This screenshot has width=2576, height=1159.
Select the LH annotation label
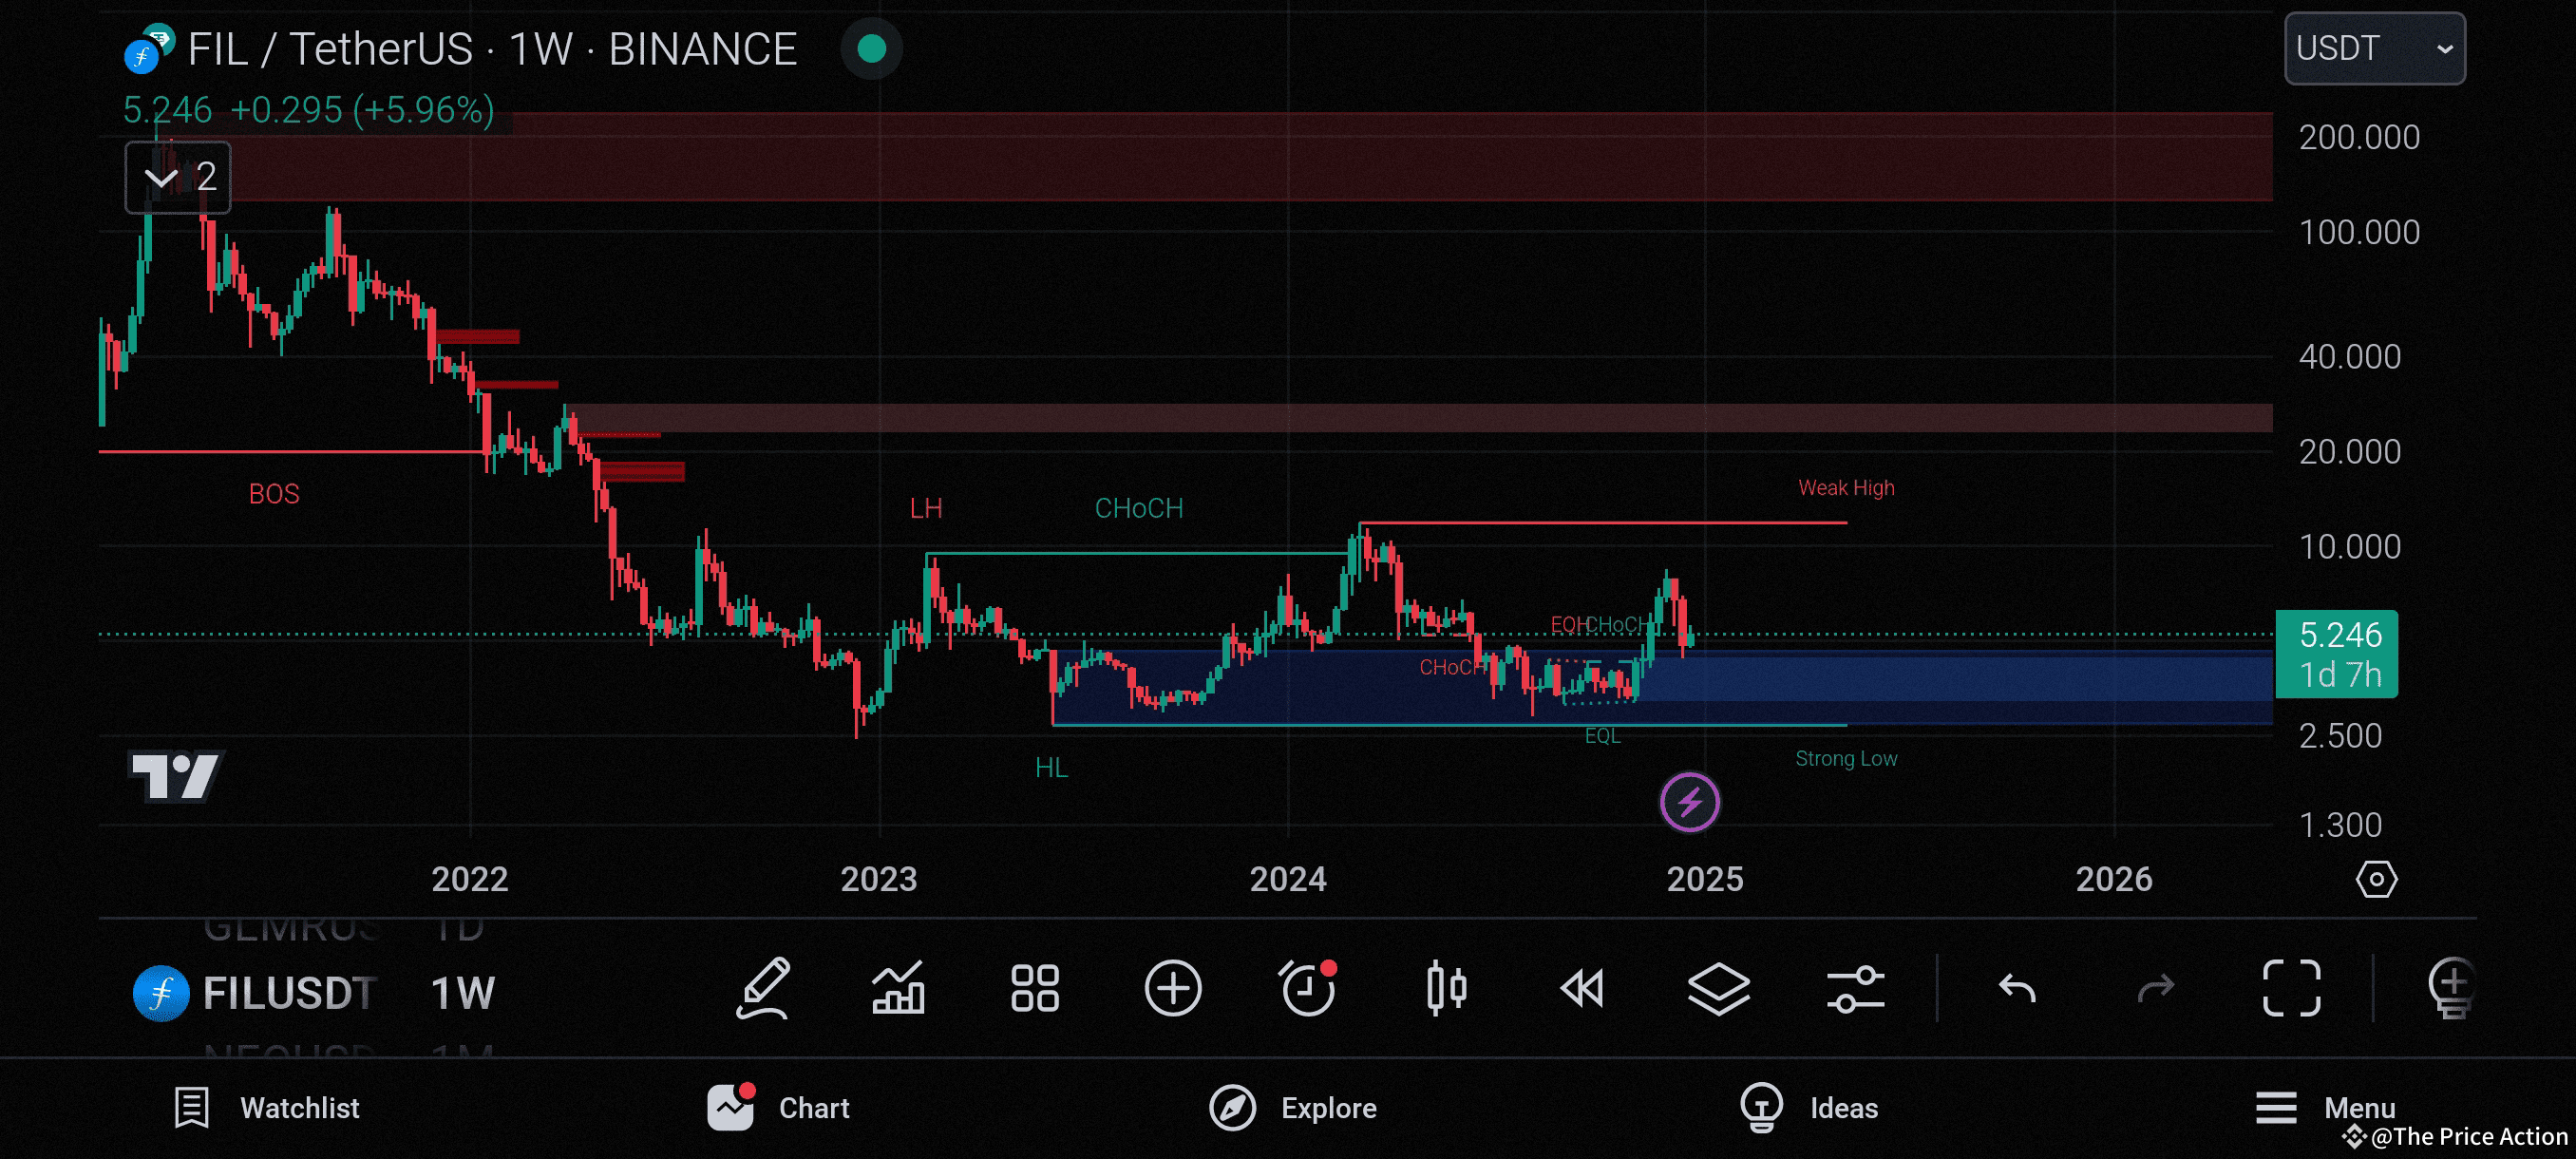point(926,509)
